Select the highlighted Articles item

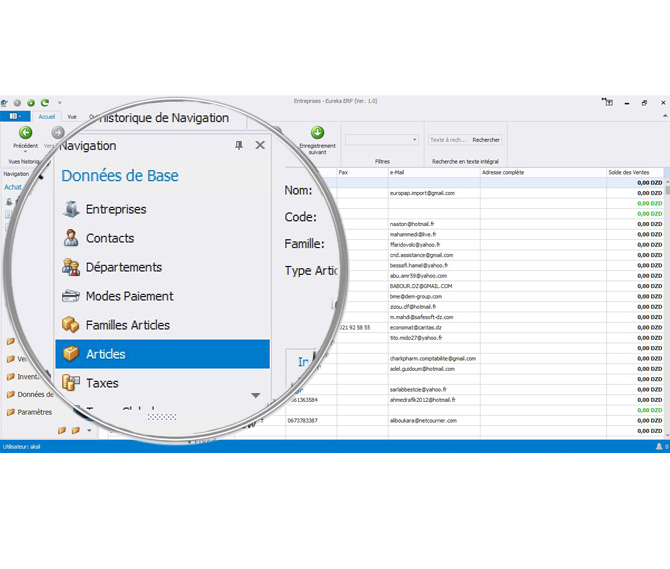[x=162, y=354]
